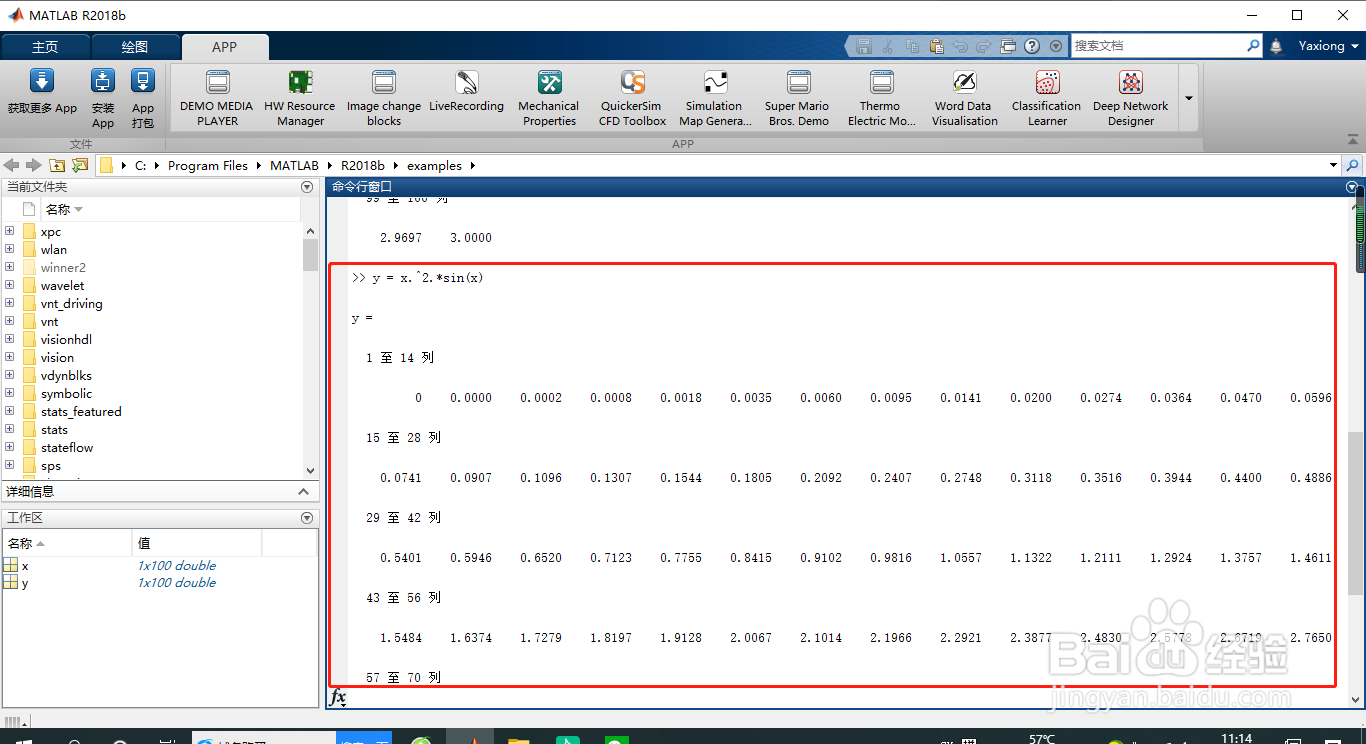Open the Mechanical Properties app

coord(549,98)
